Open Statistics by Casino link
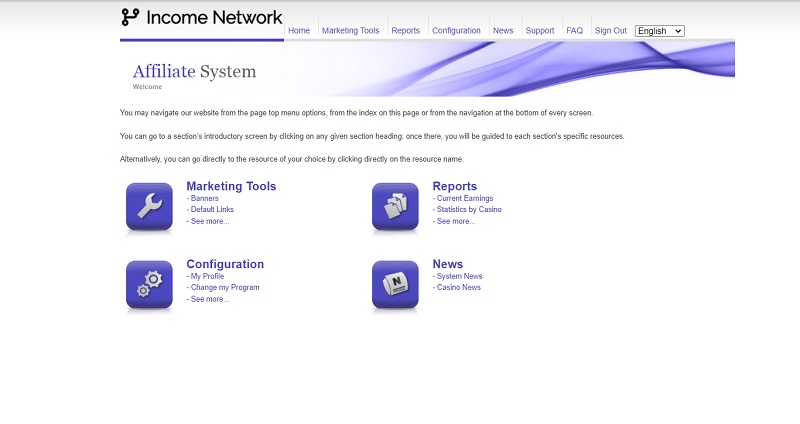This screenshot has height=424, width=800. (469, 210)
